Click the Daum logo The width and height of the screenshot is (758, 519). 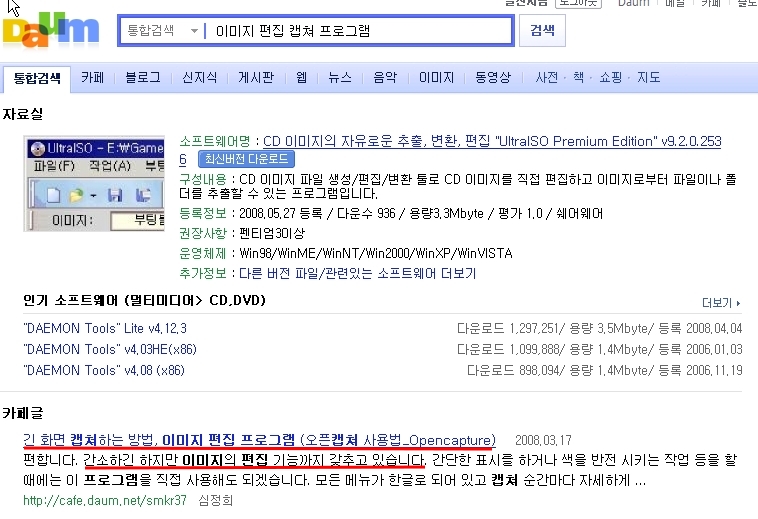[x=51, y=30]
